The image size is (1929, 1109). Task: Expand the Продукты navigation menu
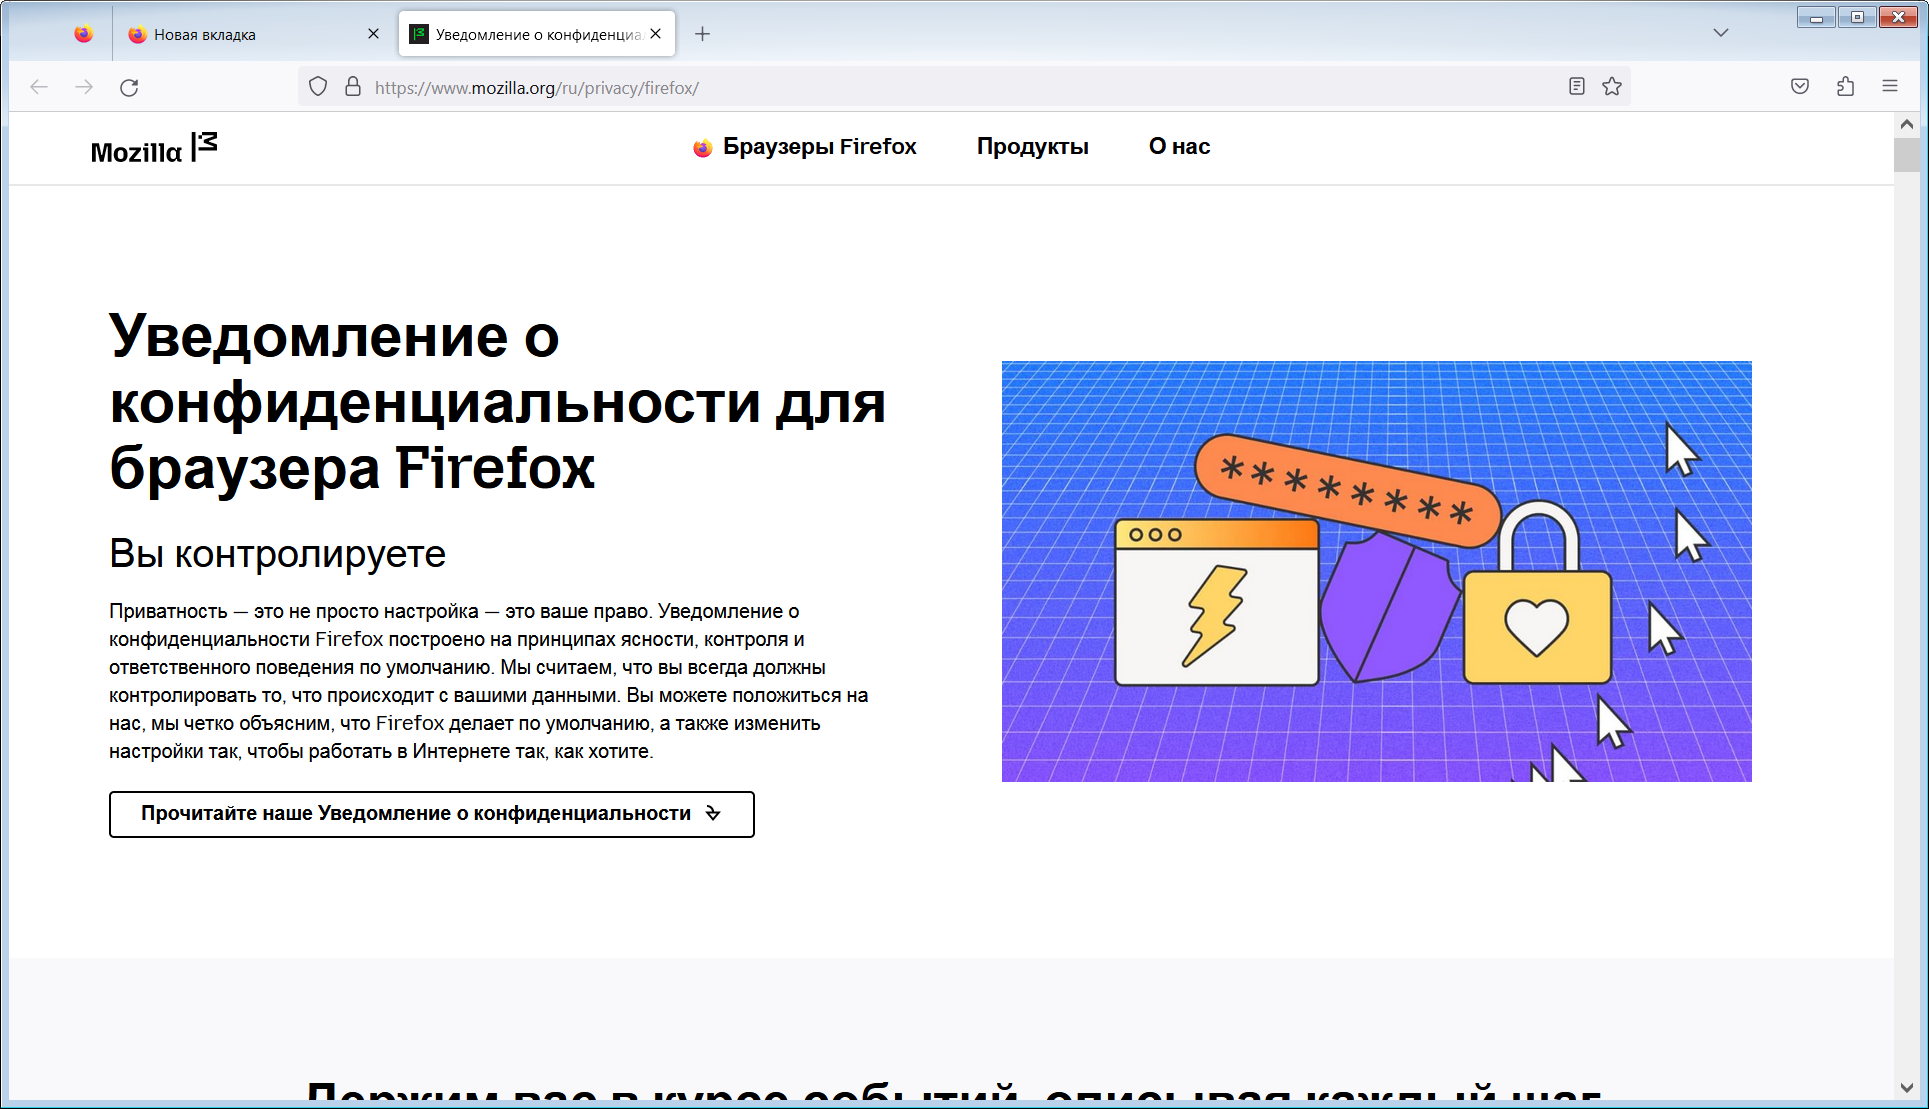pos(1032,147)
